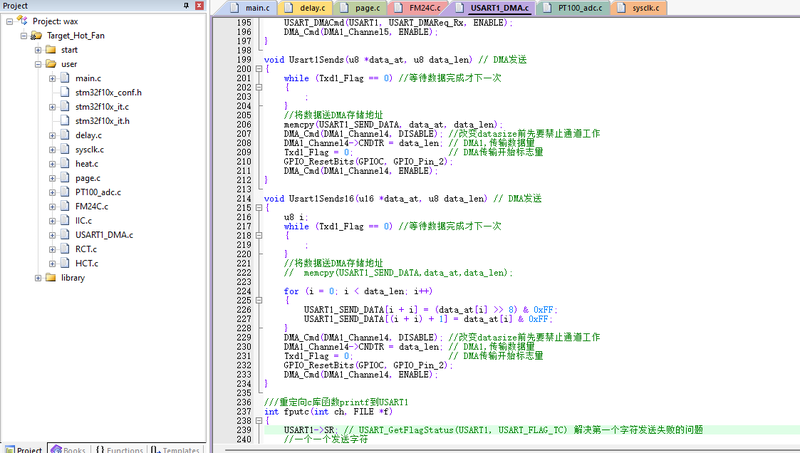
Task: Expand the stm32f10x_it.c tree node
Action: 52,107
